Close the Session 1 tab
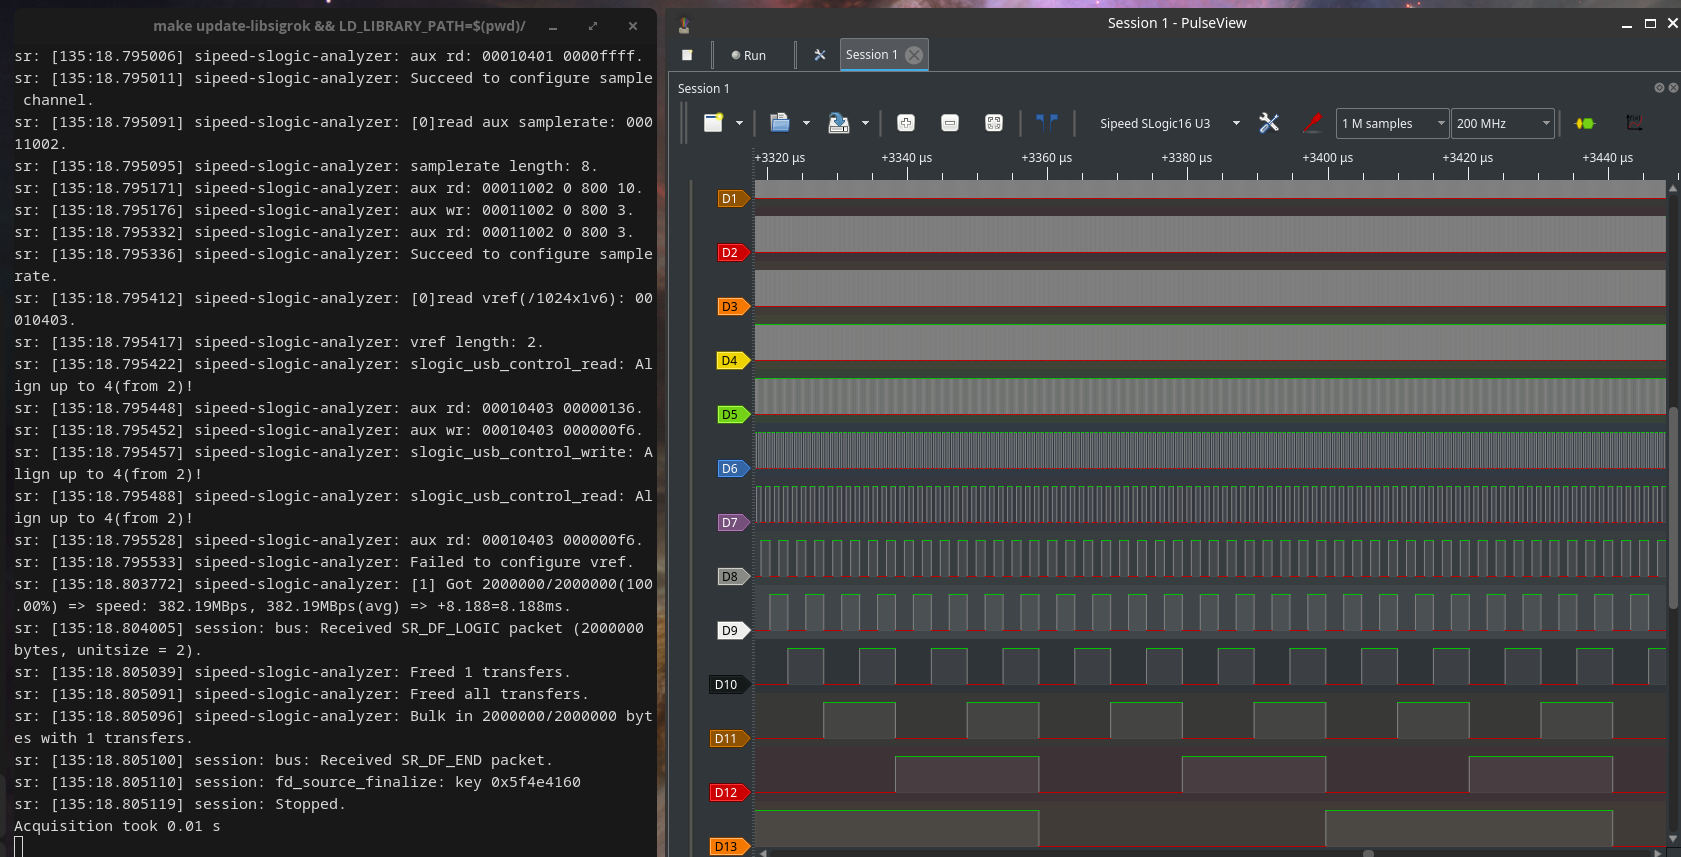 click(x=914, y=55)
